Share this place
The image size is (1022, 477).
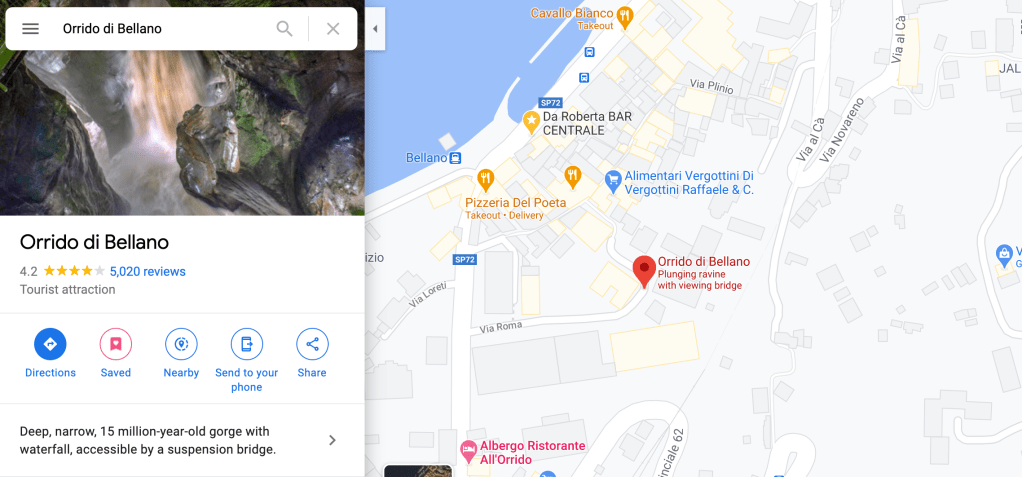312,344
